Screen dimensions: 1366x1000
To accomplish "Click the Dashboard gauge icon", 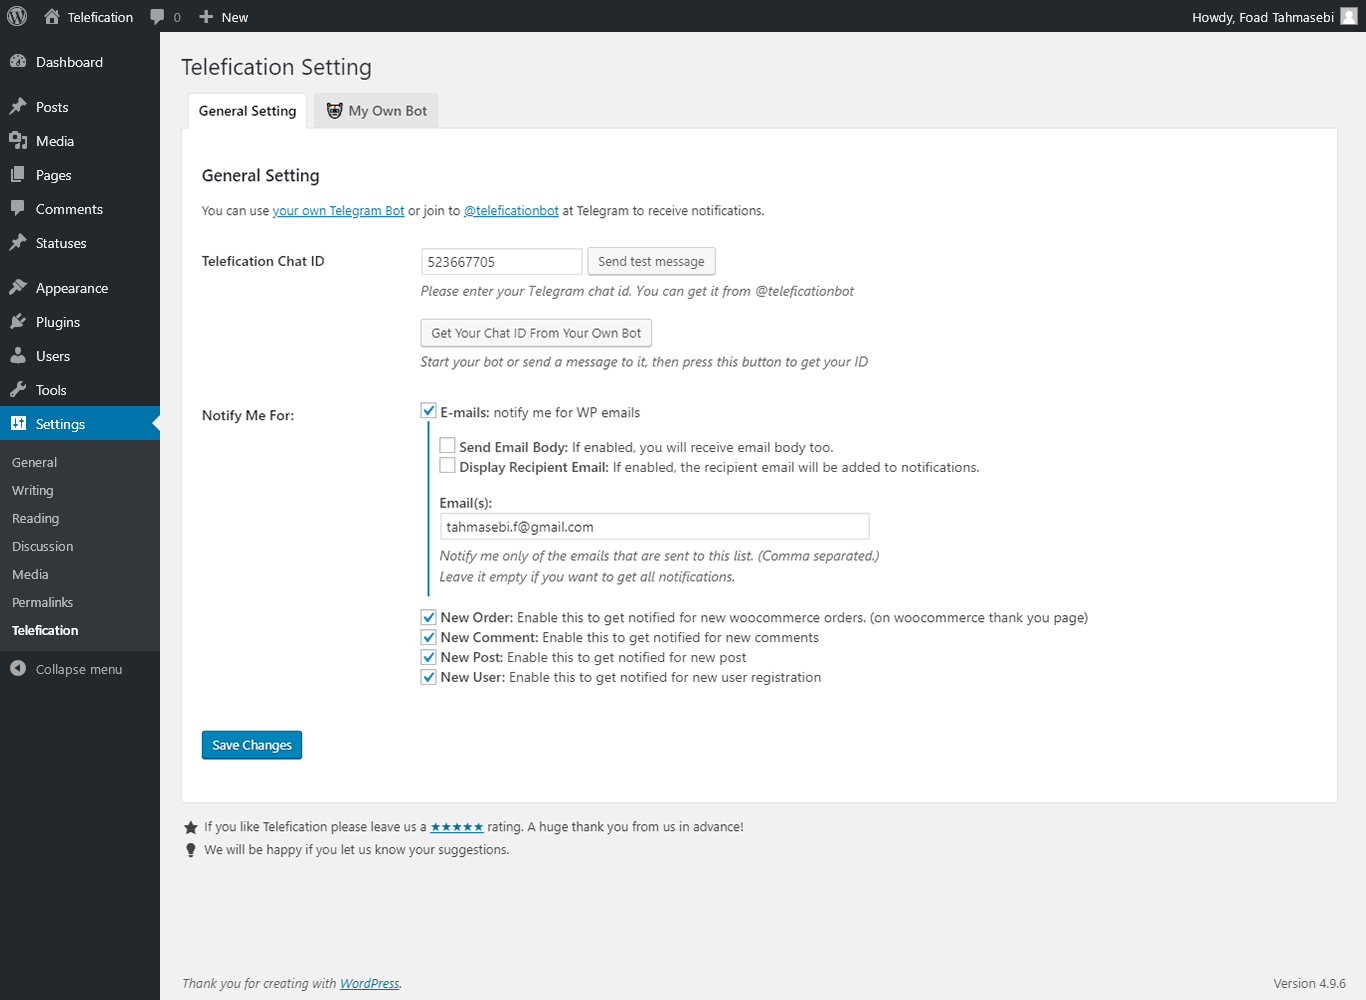I will (x=18, y=62).
